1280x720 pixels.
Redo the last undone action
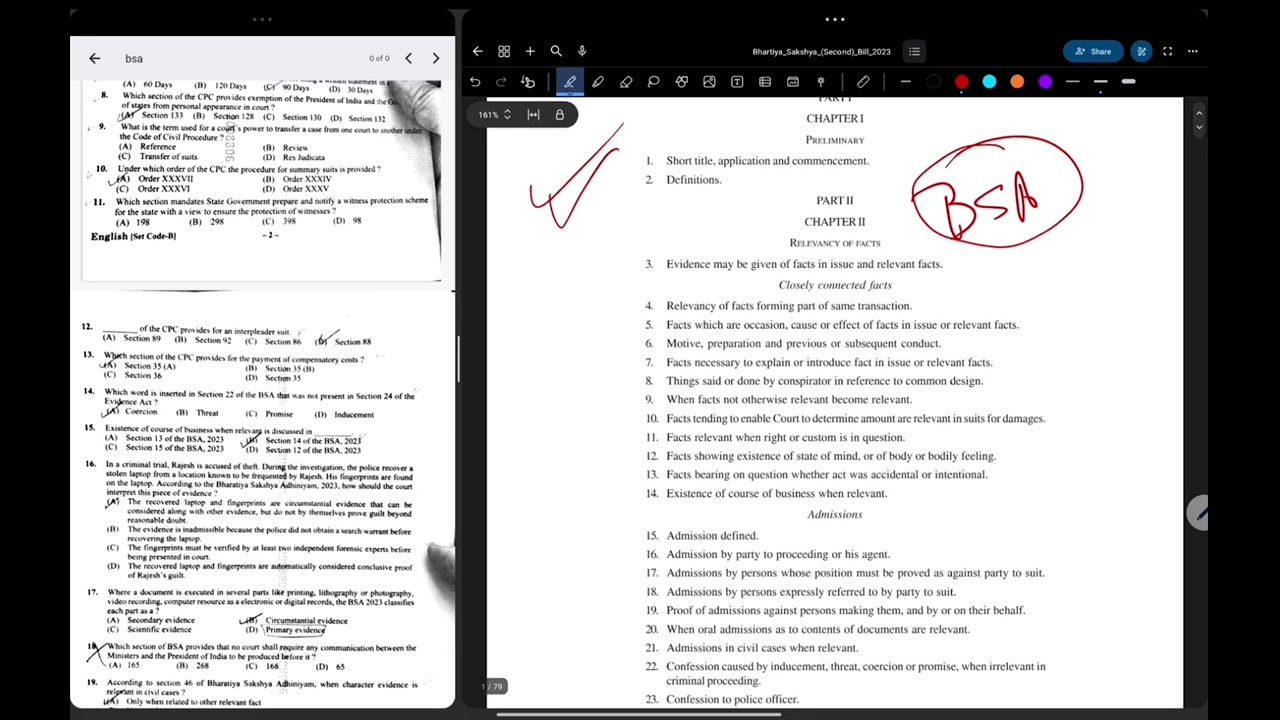pyautogui.click(x=501, y=82)
